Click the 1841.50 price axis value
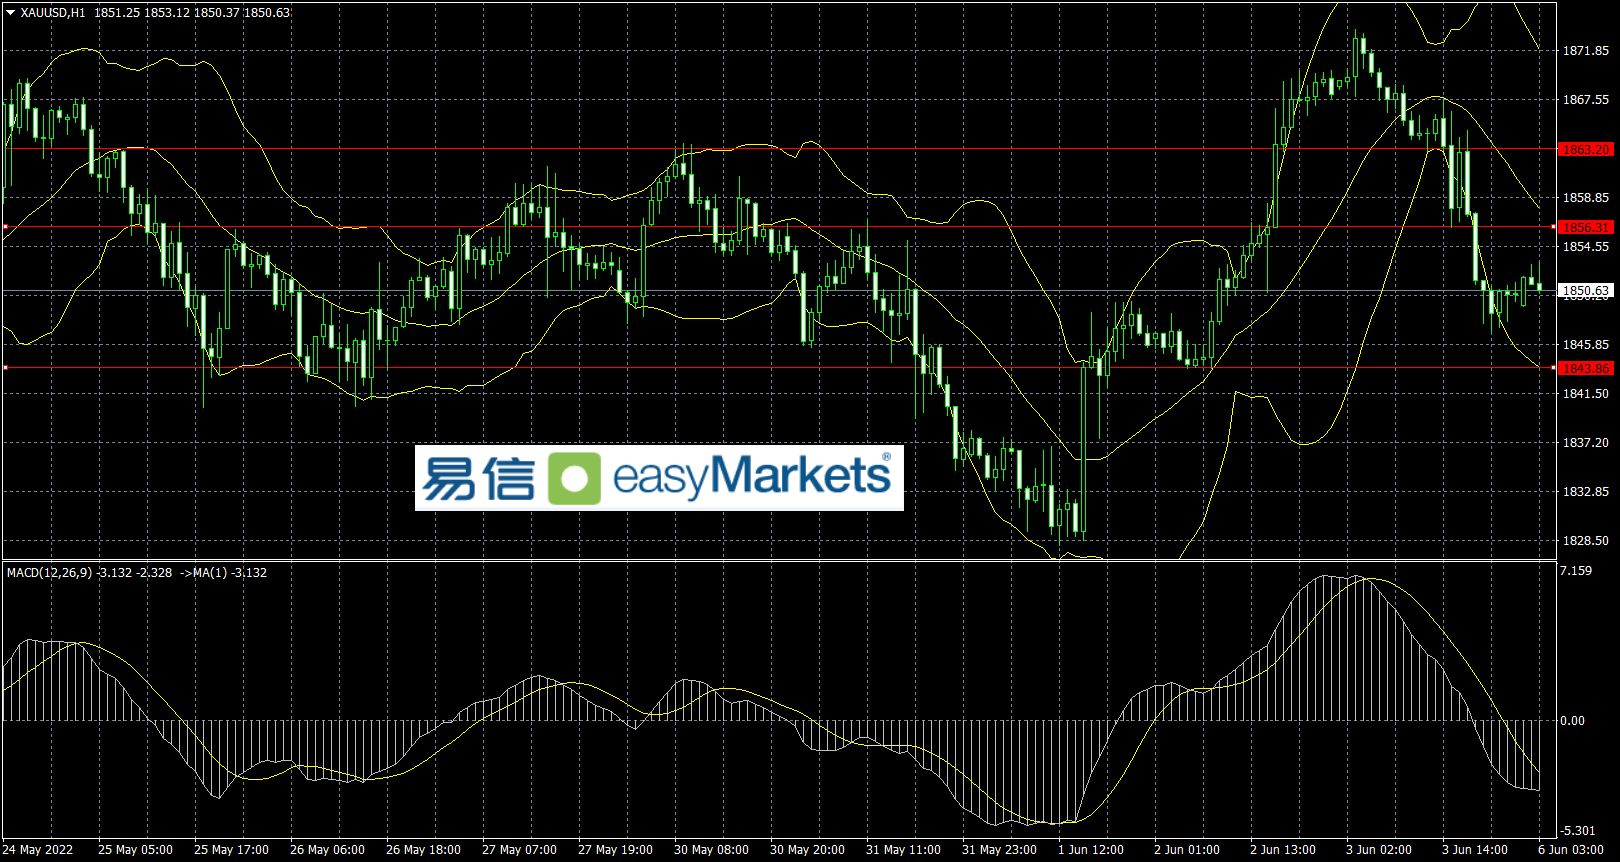Screen dimensions: 1620x862 pos(1586,393)
